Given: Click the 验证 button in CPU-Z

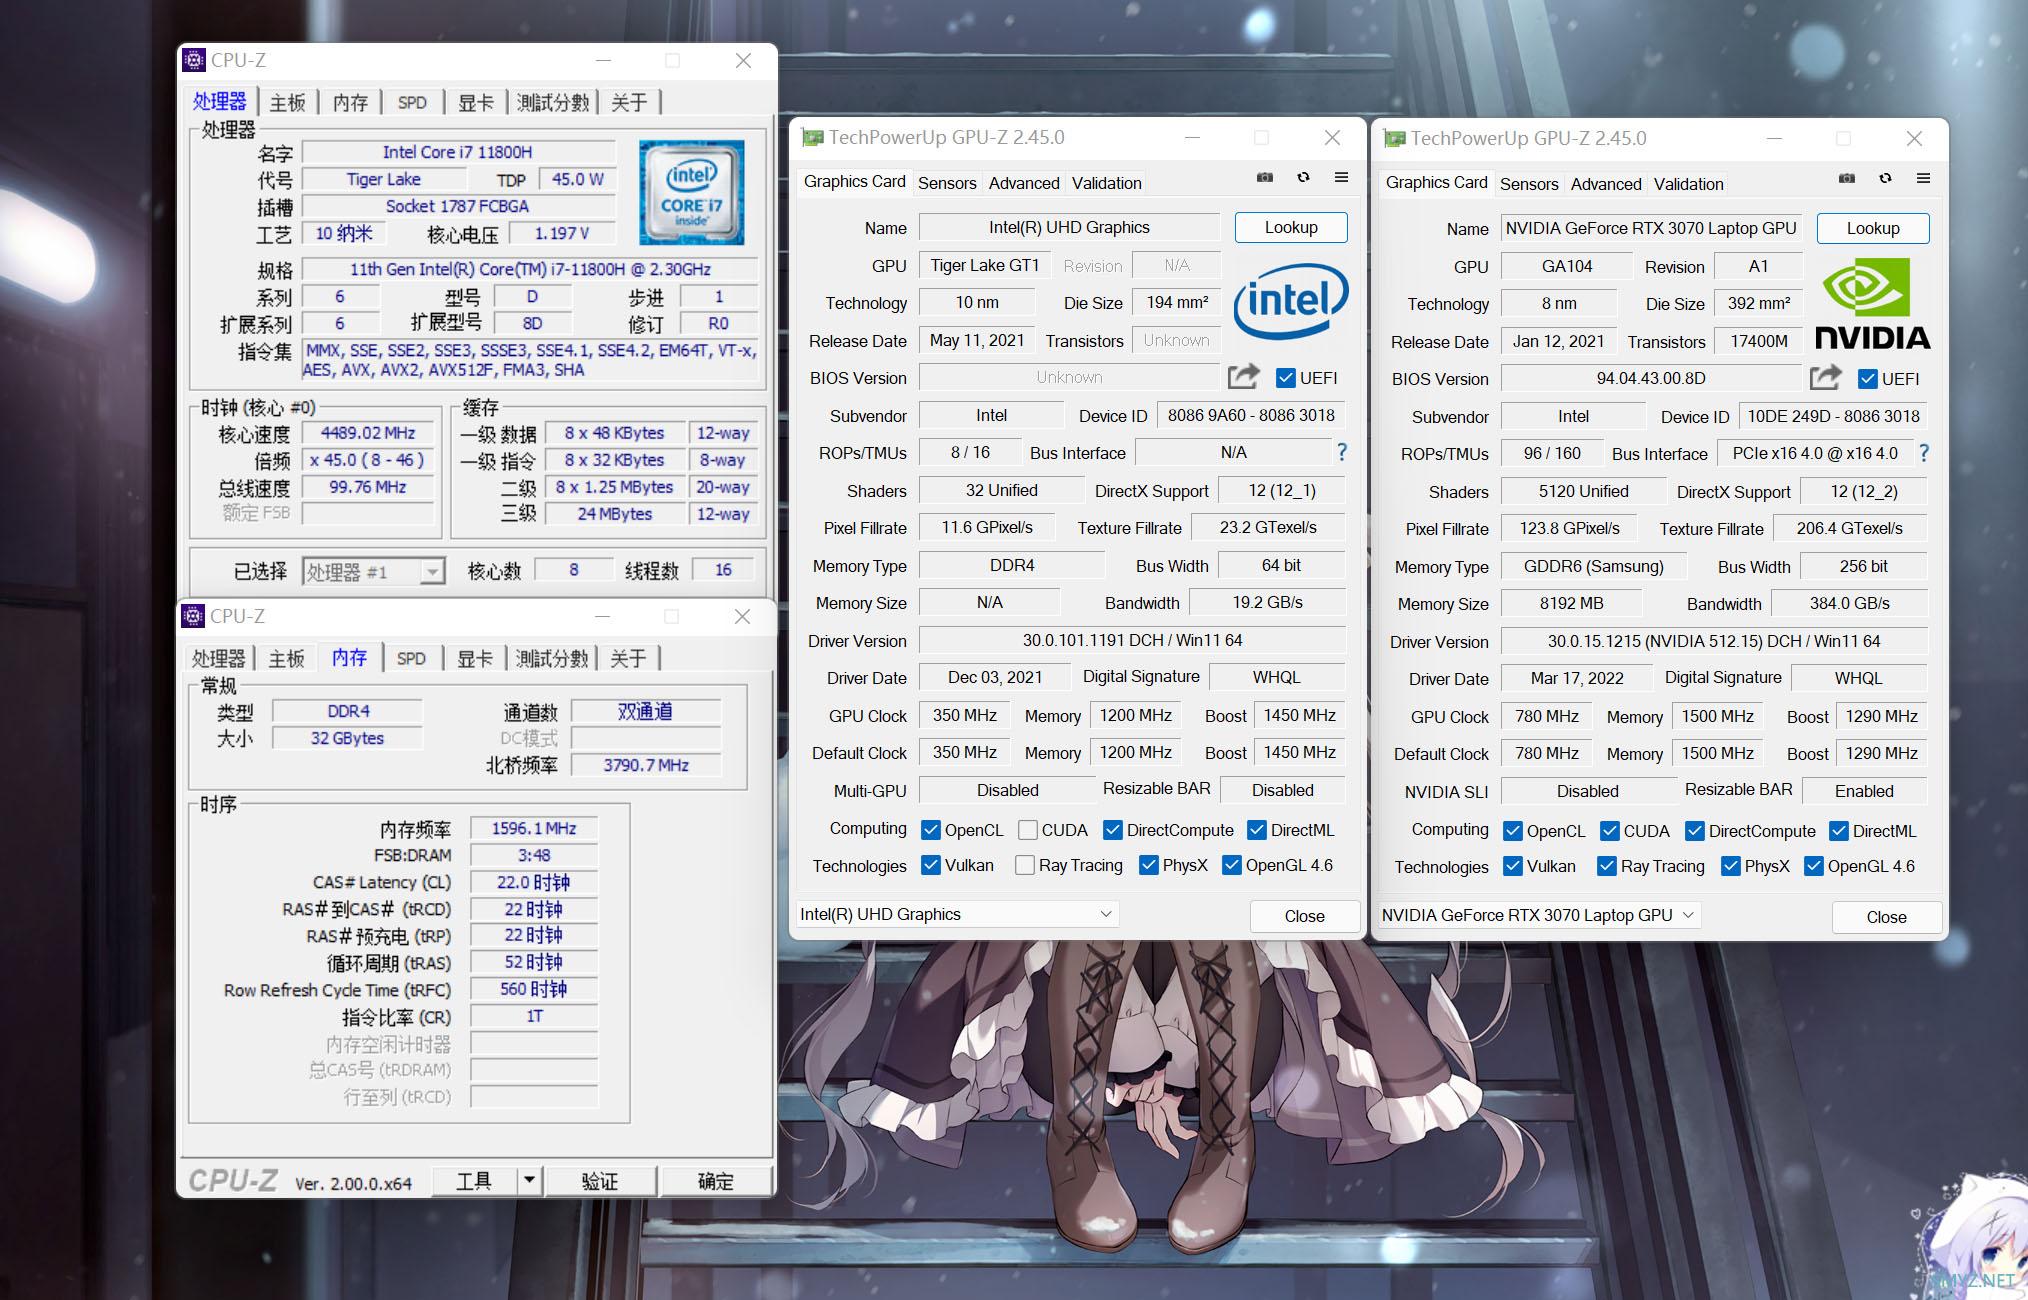Looking at the screenshot, I should (600, 1181).
